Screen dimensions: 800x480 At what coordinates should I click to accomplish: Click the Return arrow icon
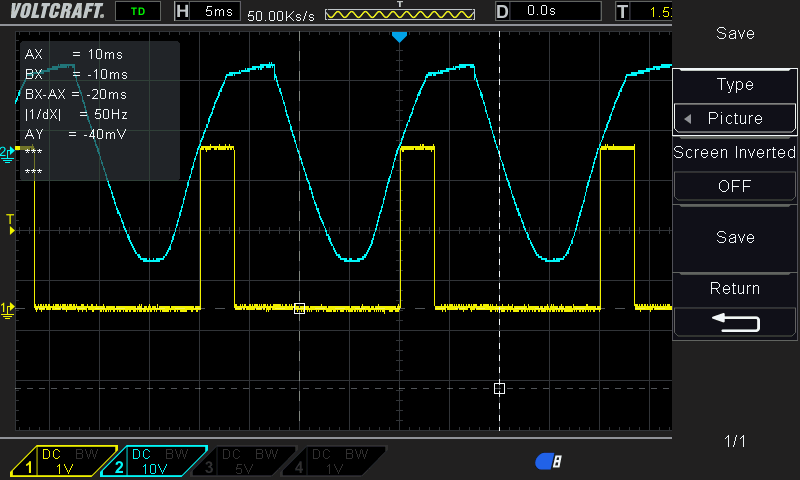735,323
